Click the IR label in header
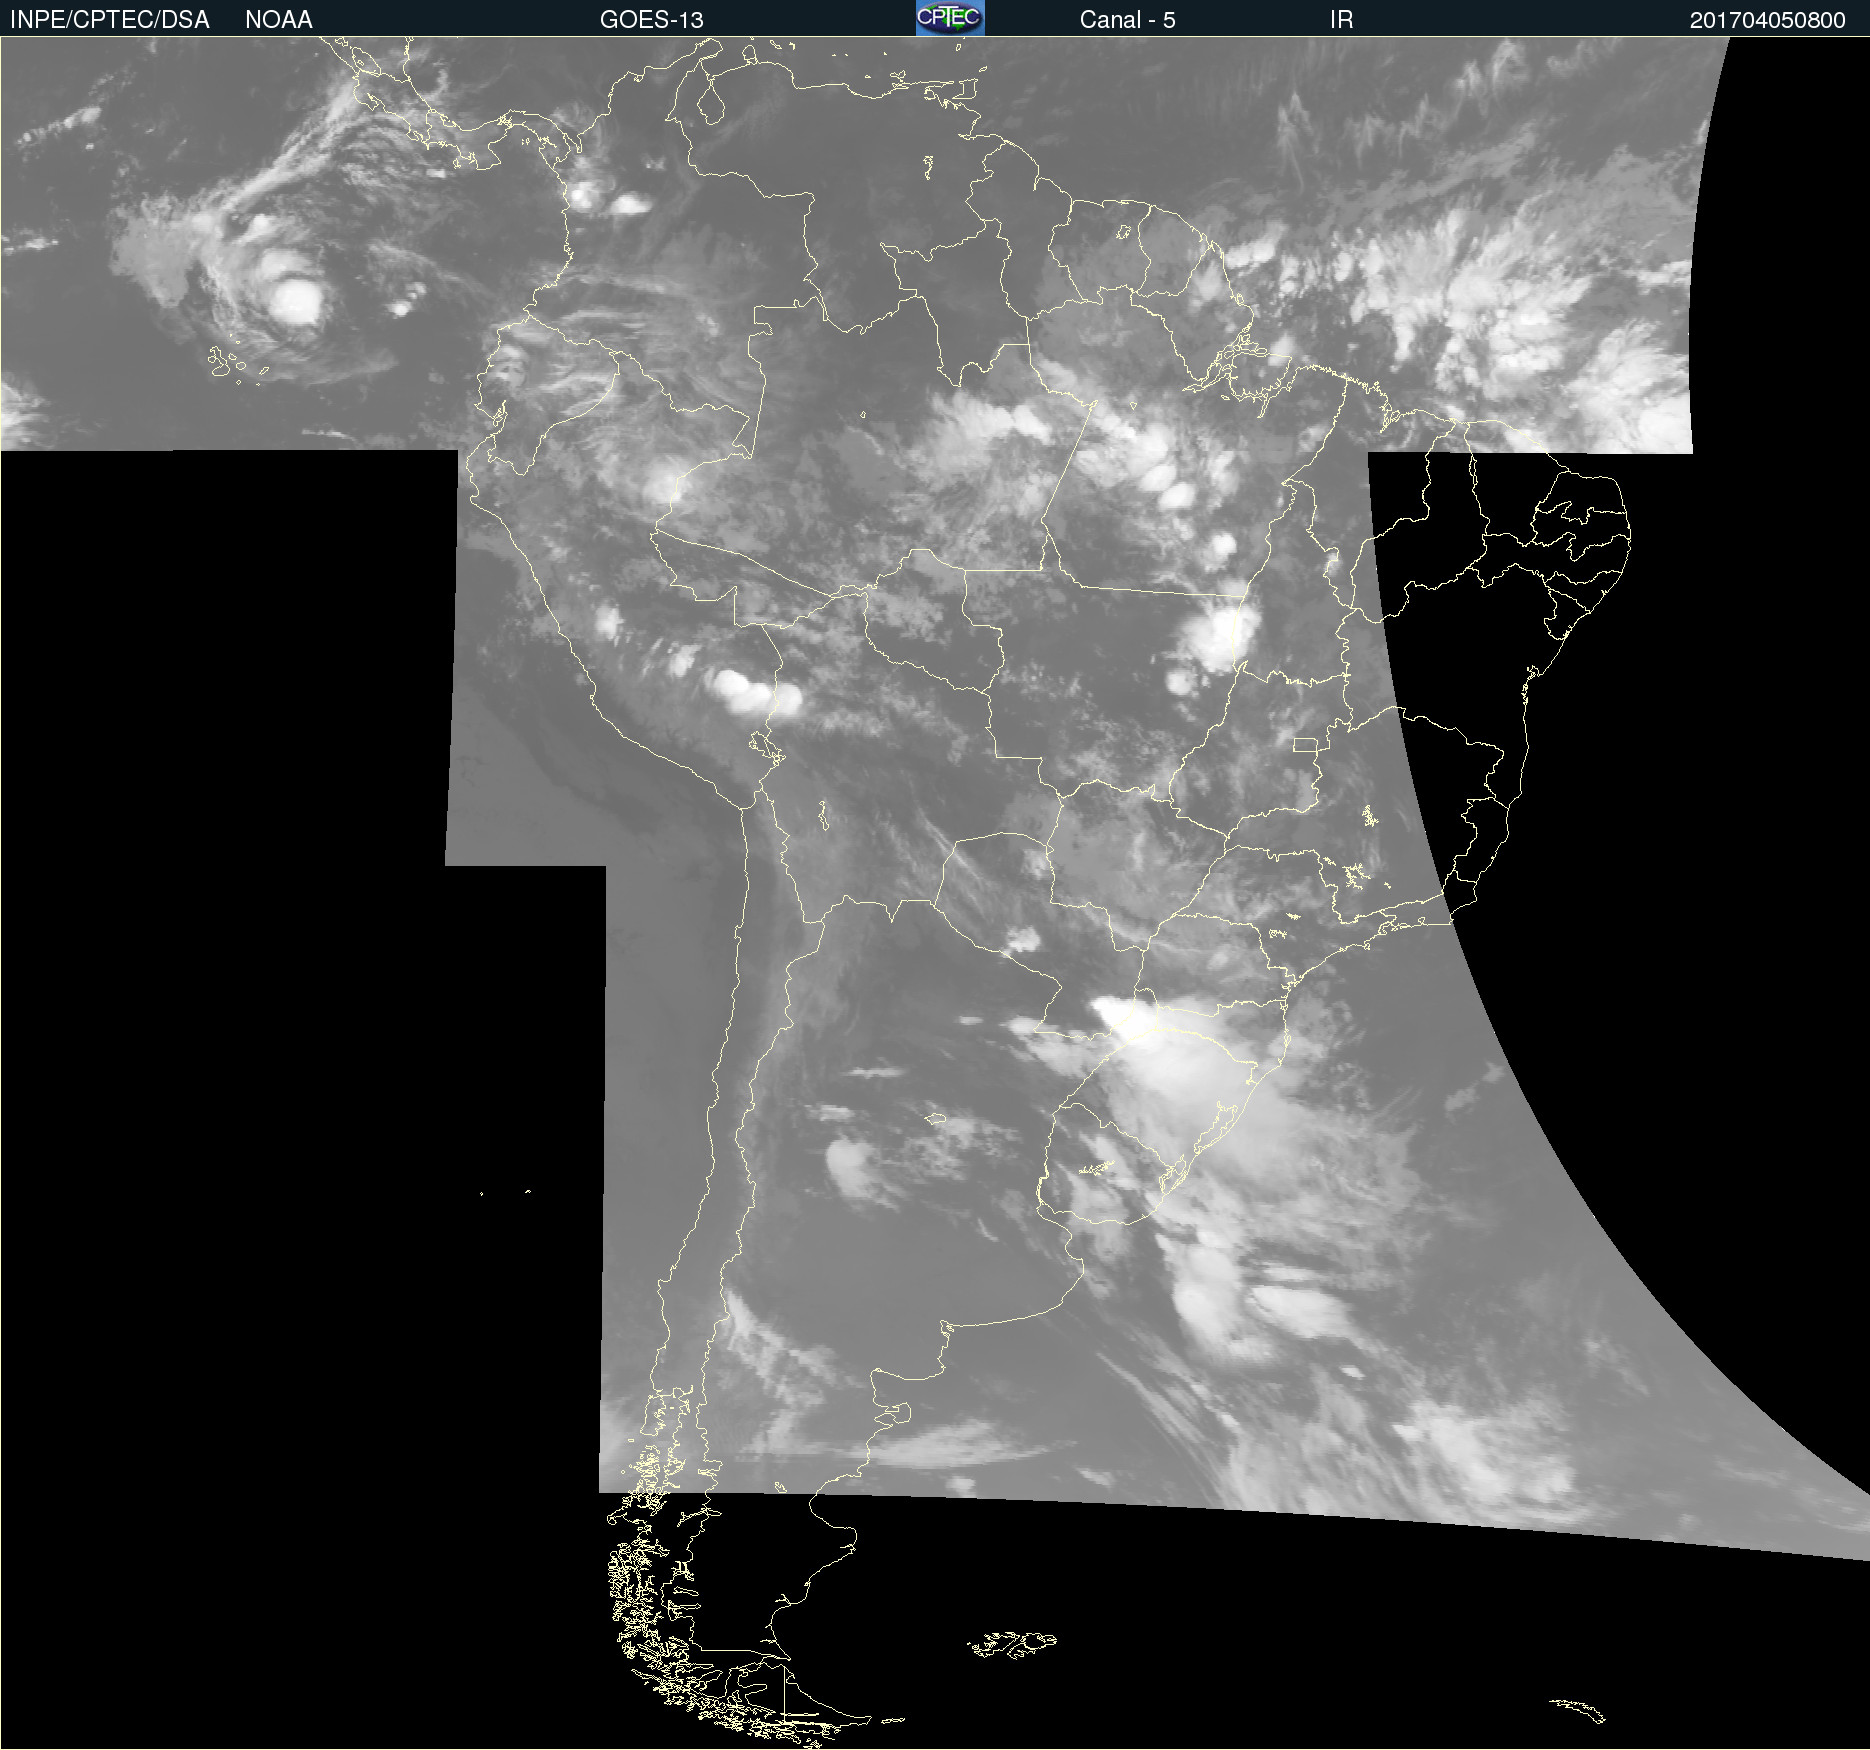1870x1750 pixels. point(1341,20)
